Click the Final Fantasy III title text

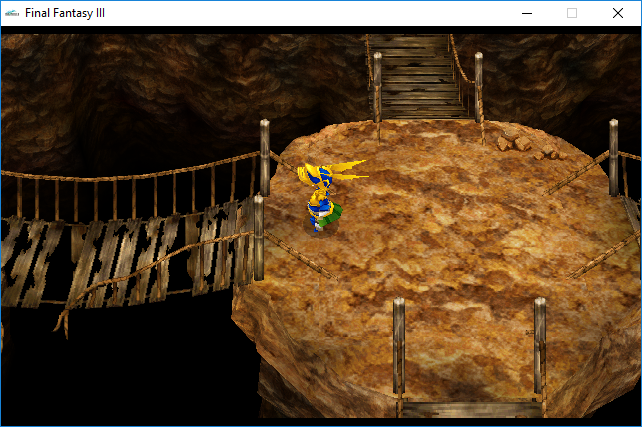click(65, 13)
